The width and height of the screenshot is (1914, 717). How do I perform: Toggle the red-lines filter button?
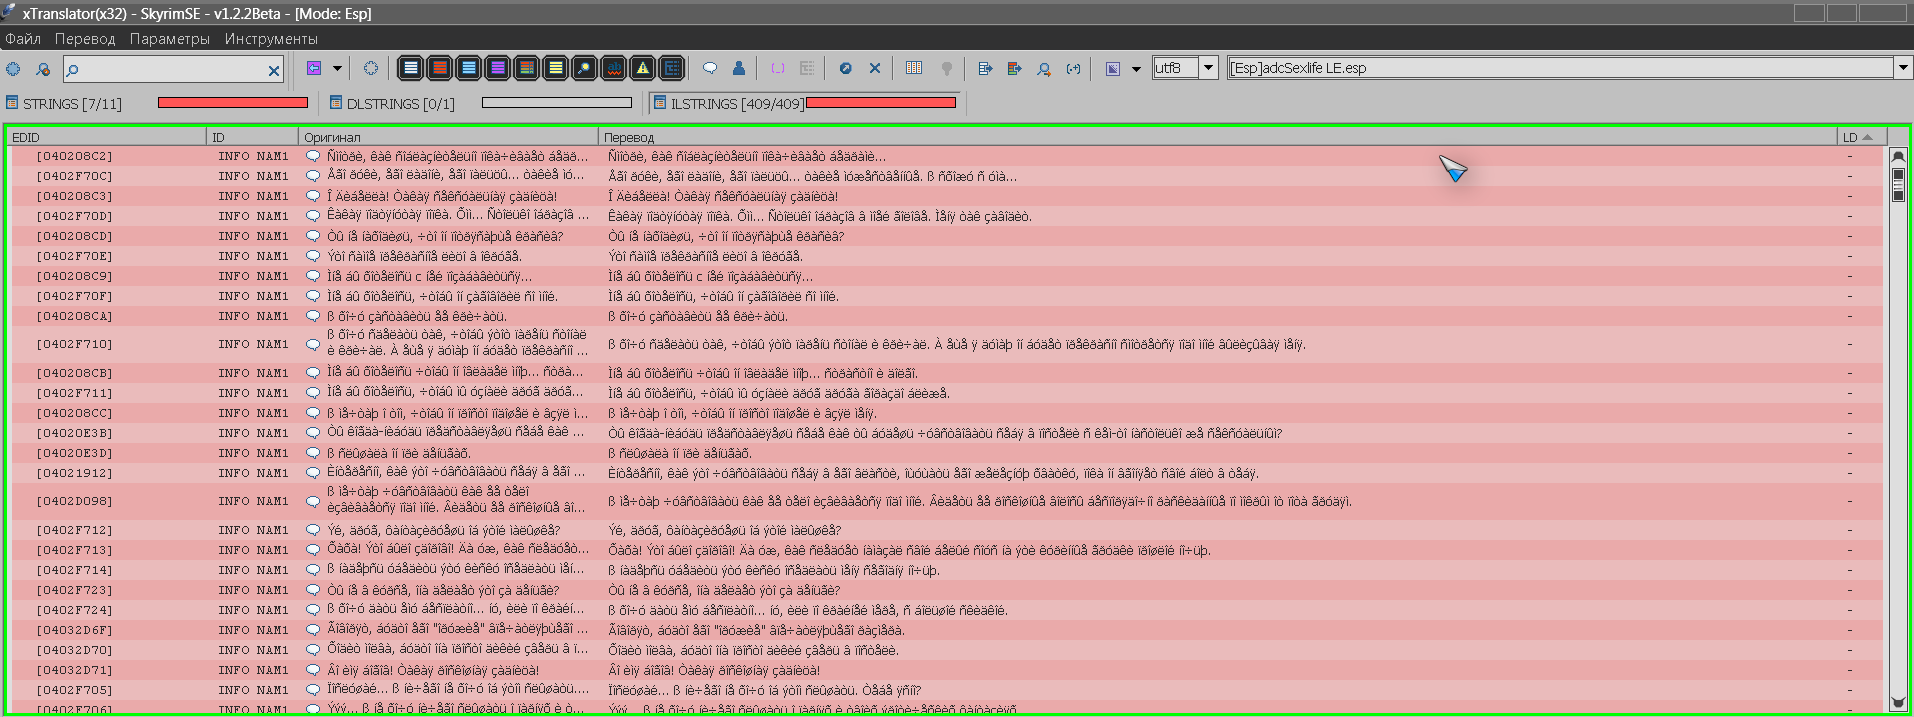tap(439, 68)
